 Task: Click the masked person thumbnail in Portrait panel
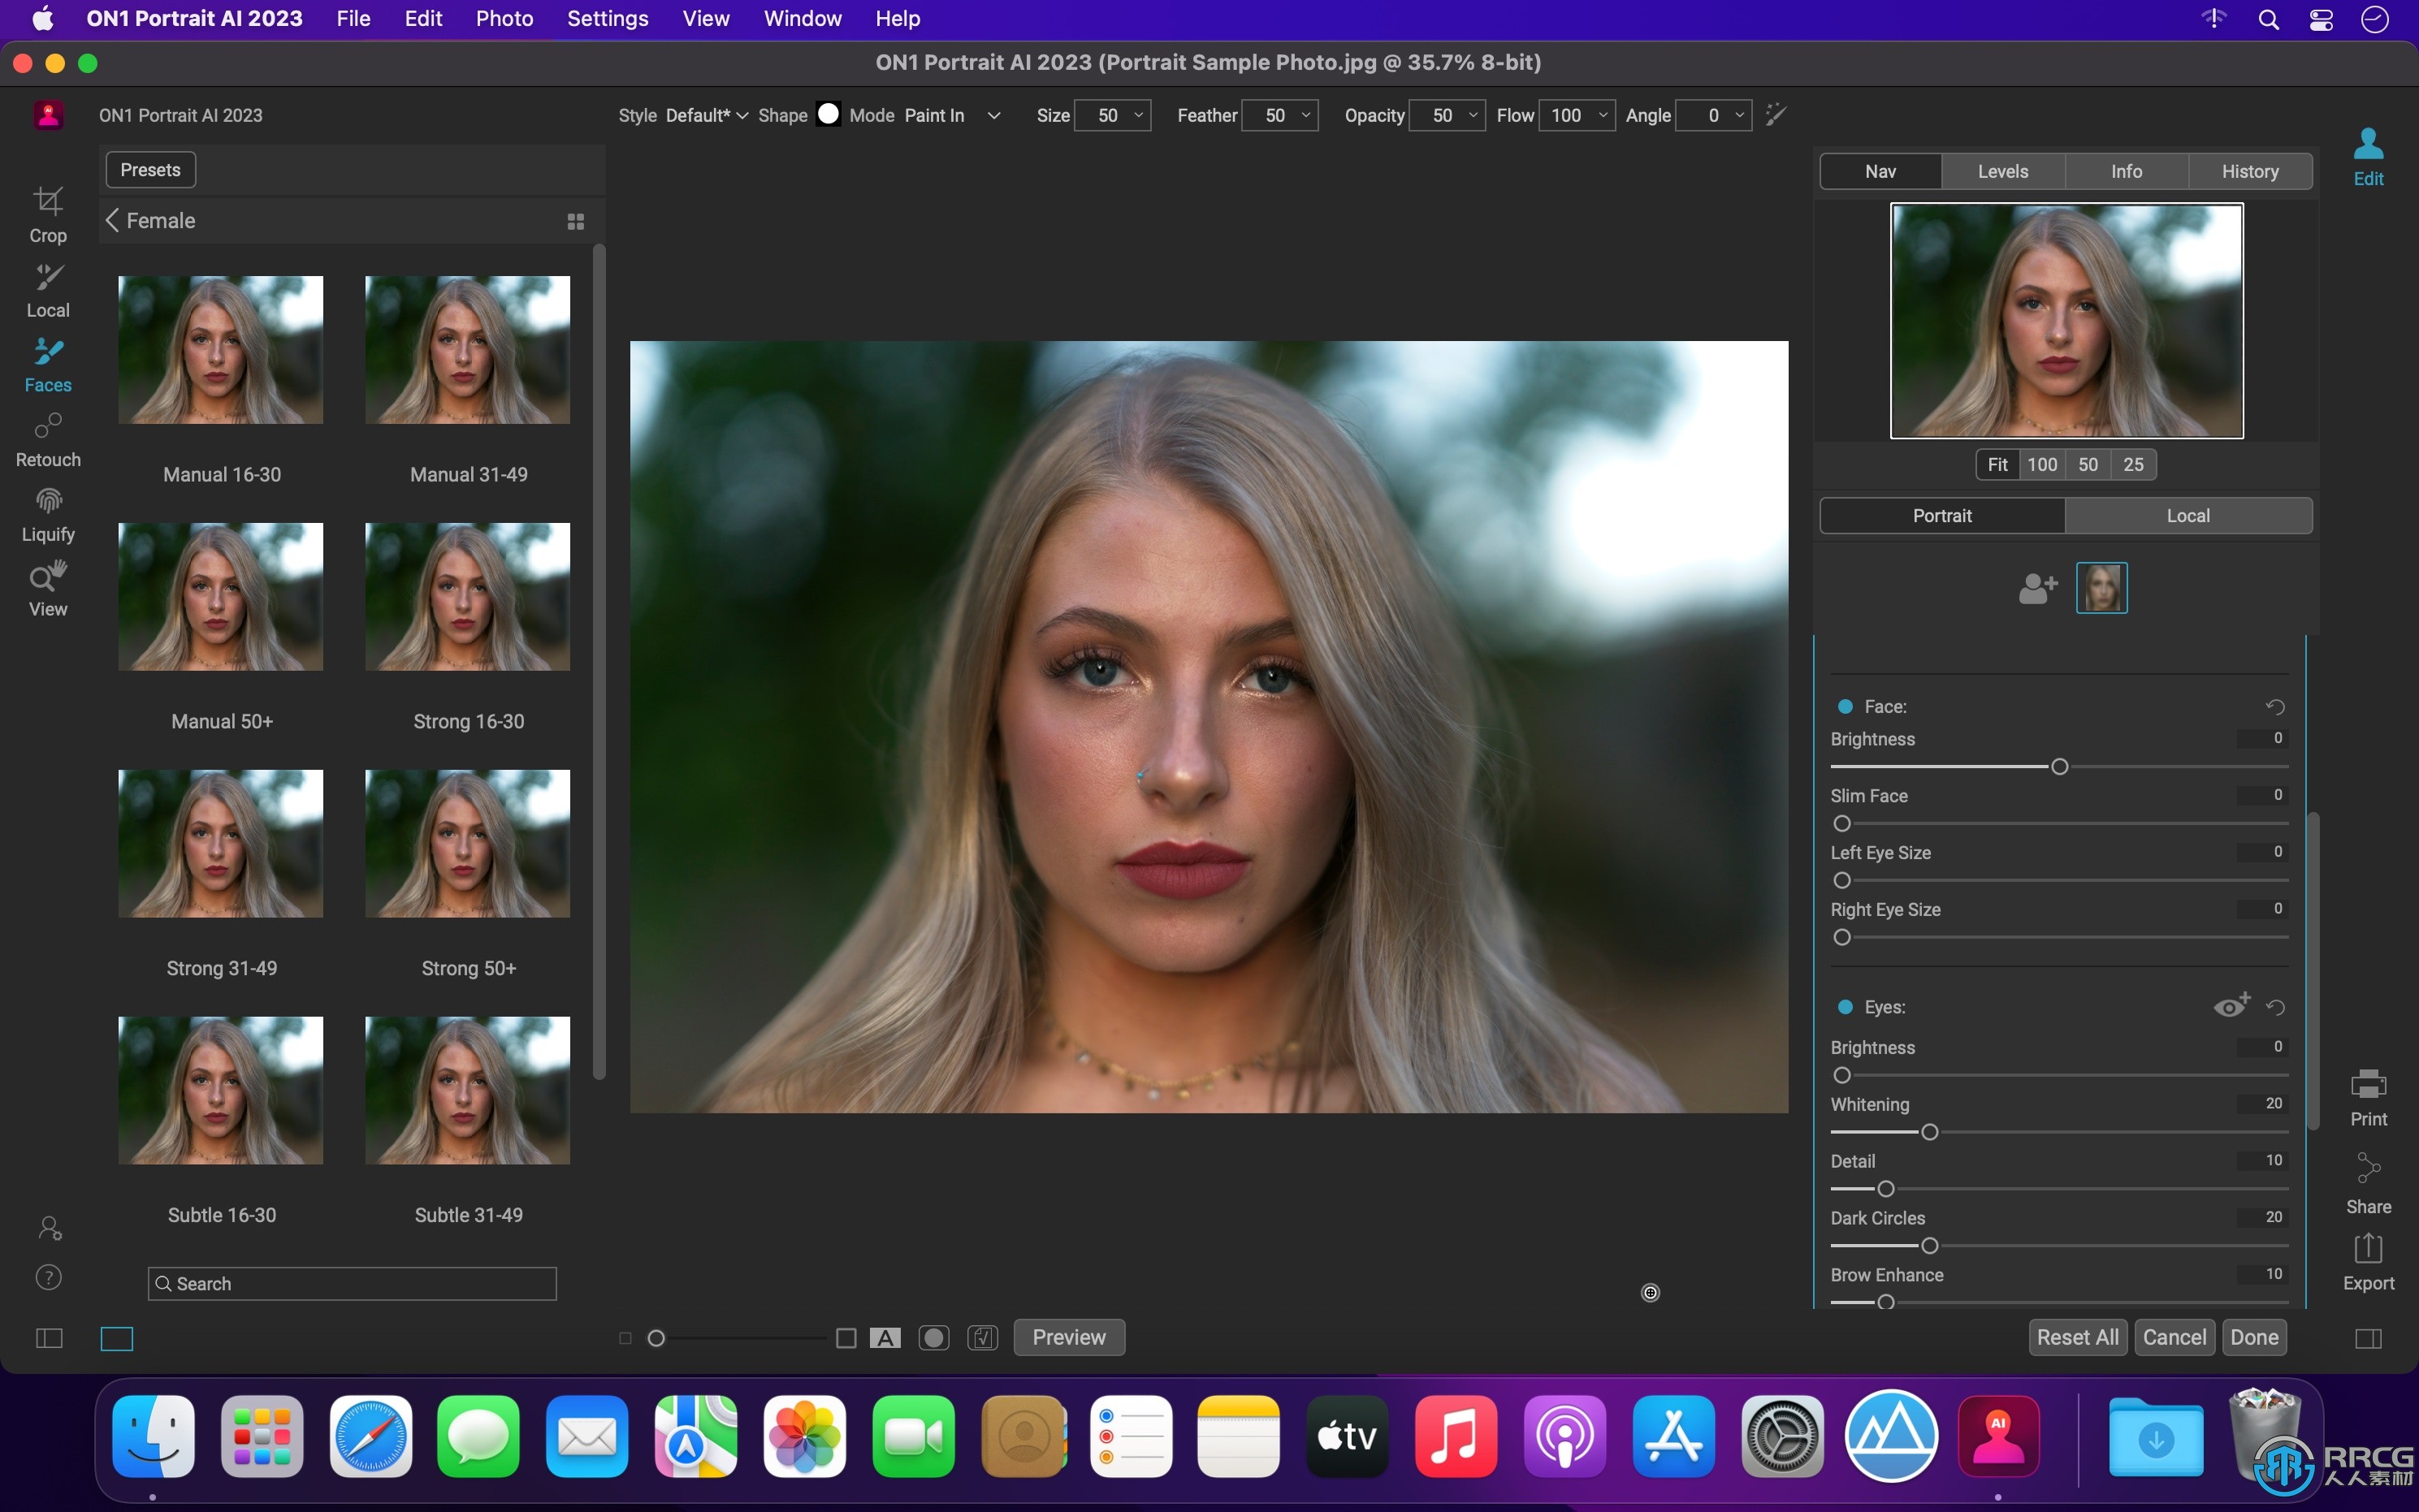coord(2099,587)
